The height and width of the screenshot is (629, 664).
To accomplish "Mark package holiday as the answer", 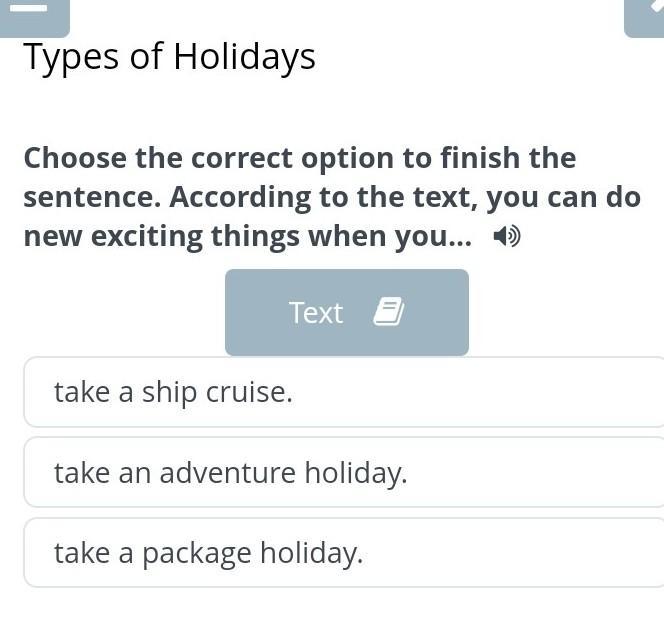I will [x=208, y=552].
